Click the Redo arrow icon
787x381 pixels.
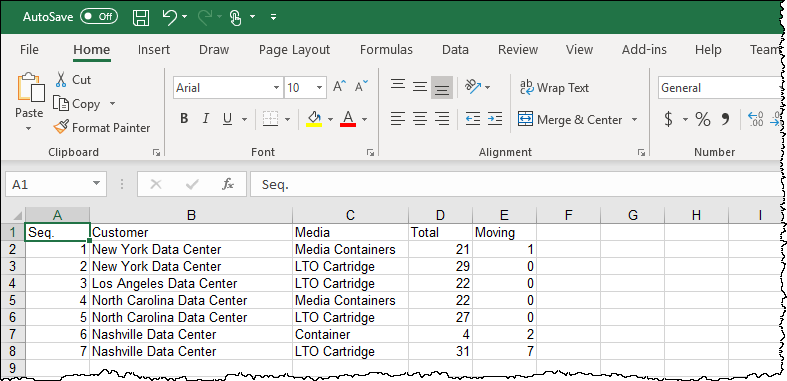(x=206, y=18)
